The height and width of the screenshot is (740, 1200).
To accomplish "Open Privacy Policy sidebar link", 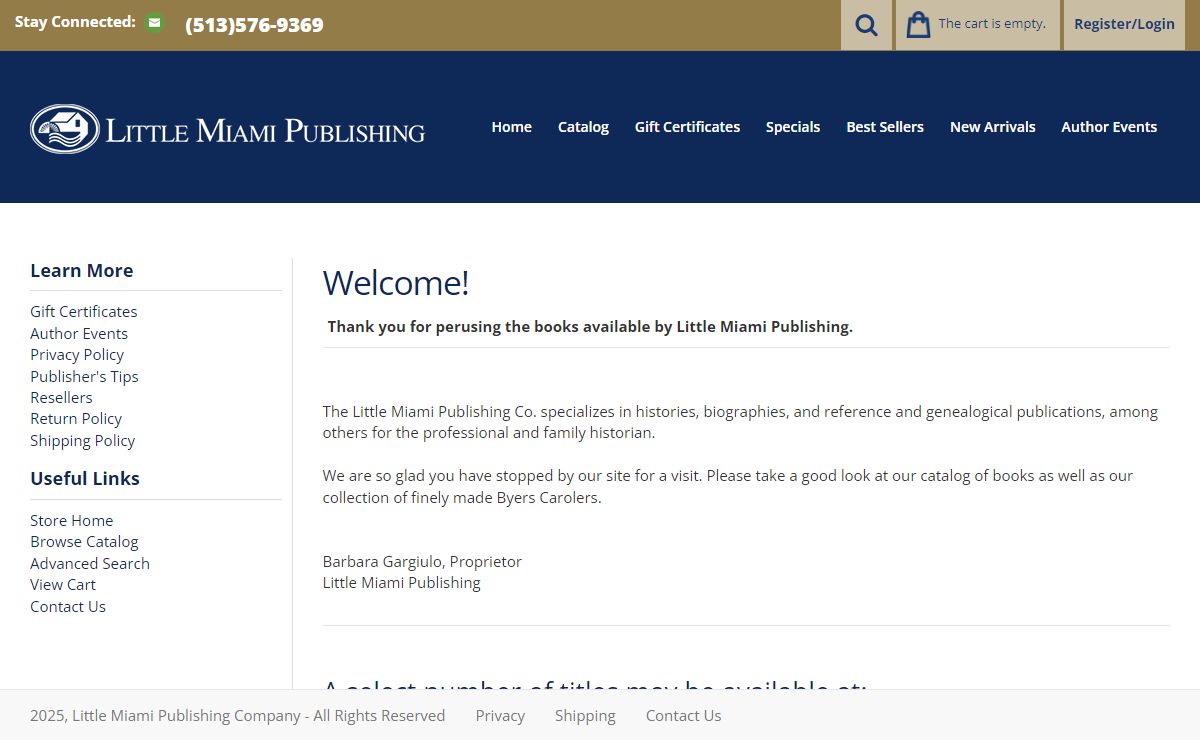I will coord(77,355).
